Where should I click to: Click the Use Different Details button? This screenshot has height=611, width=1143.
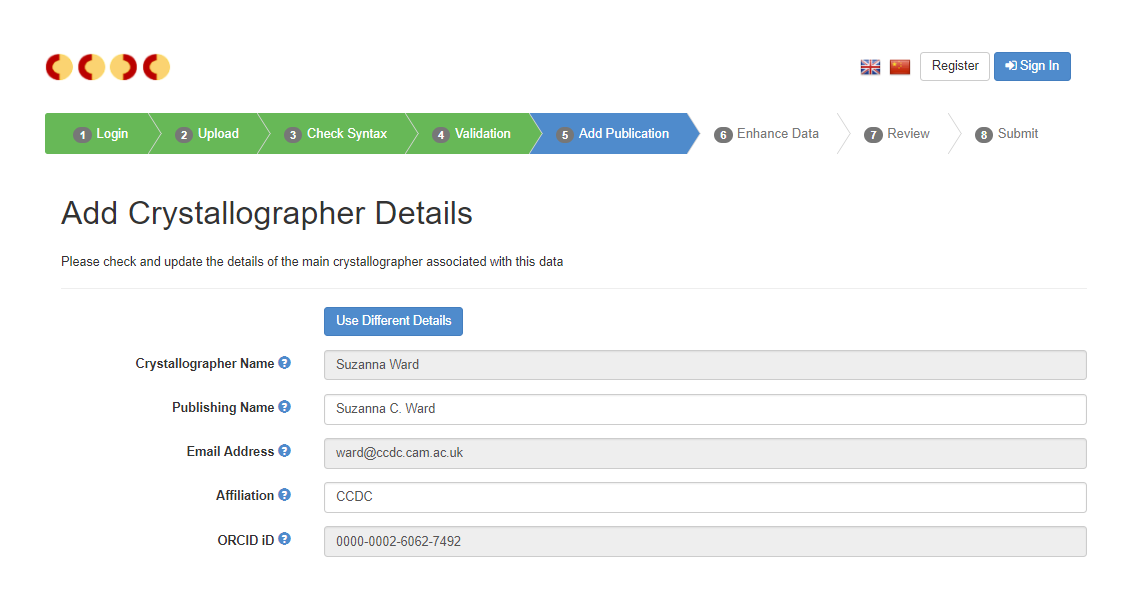pos(393,321)
